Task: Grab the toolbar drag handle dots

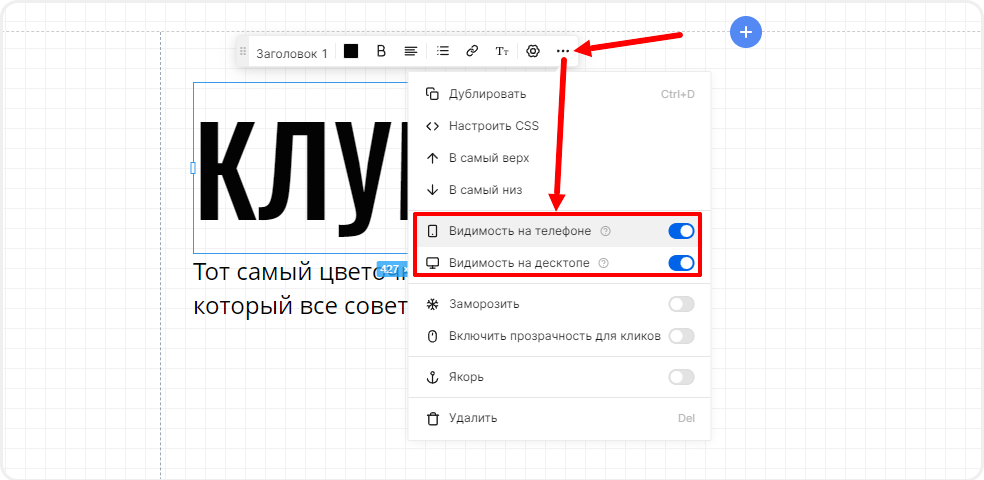Action: coord(243,52)
